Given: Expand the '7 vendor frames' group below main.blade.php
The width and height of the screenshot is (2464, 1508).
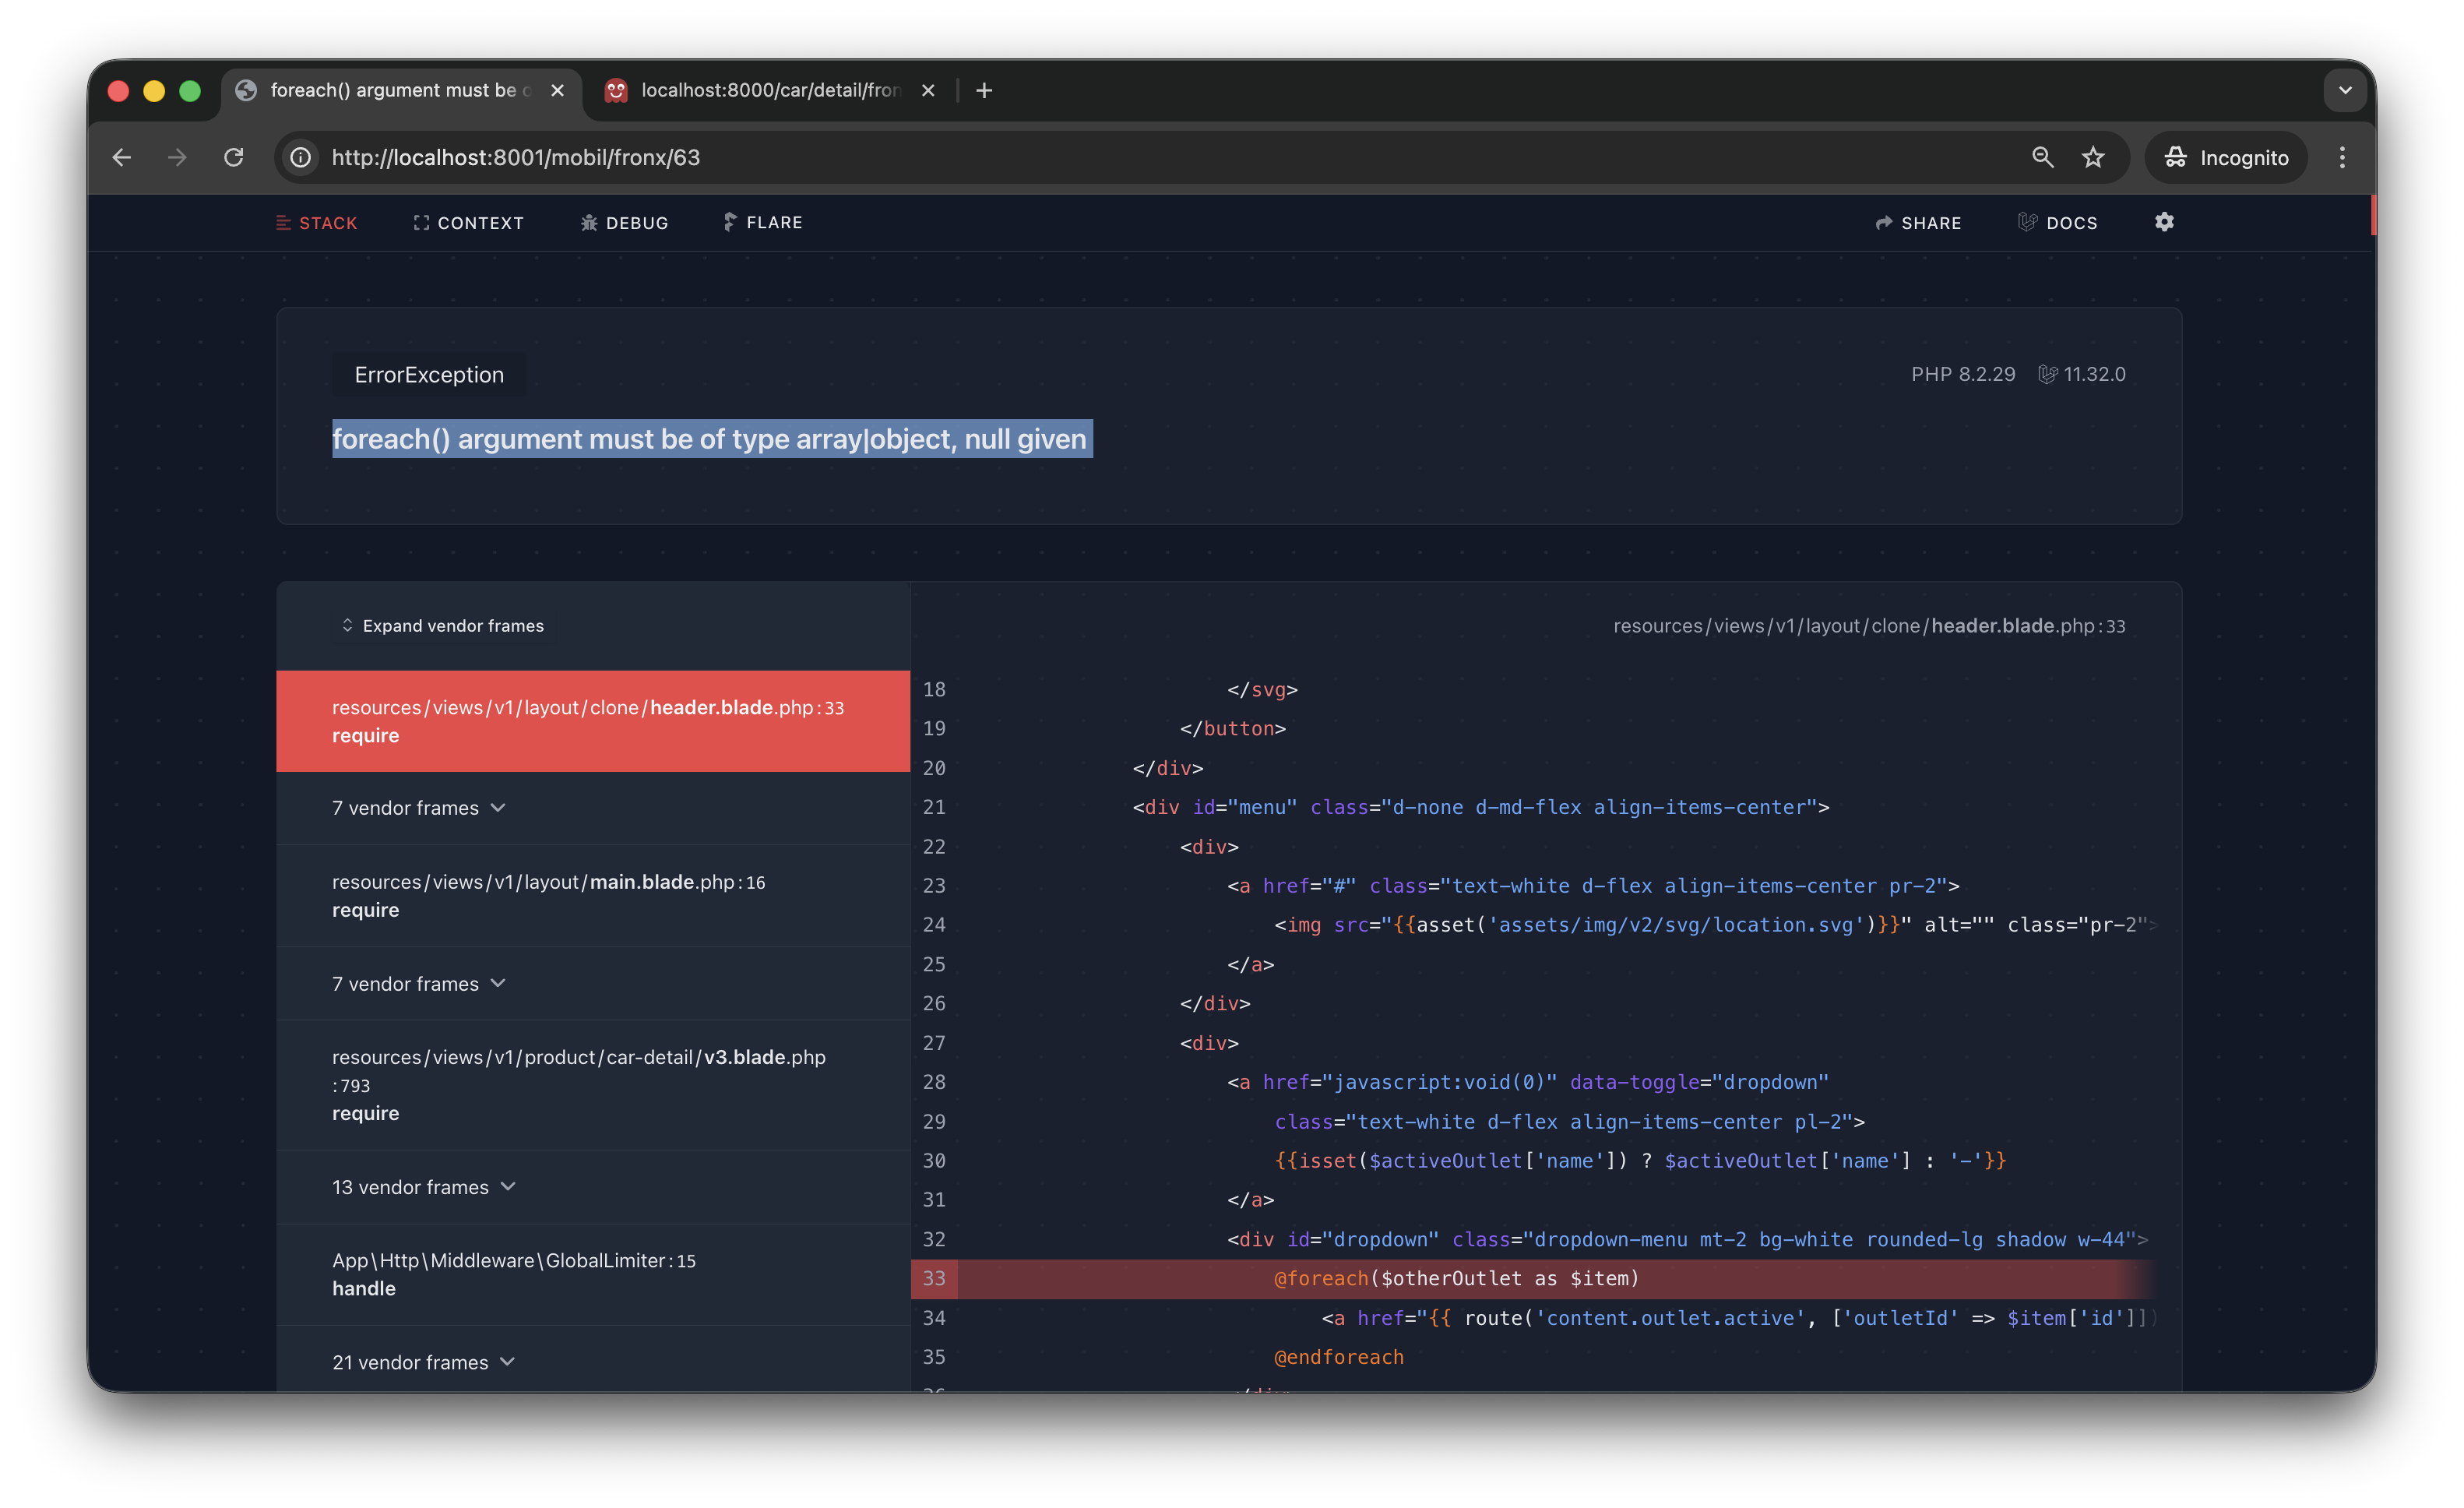Looking at the screenshot, I should 593,983.
